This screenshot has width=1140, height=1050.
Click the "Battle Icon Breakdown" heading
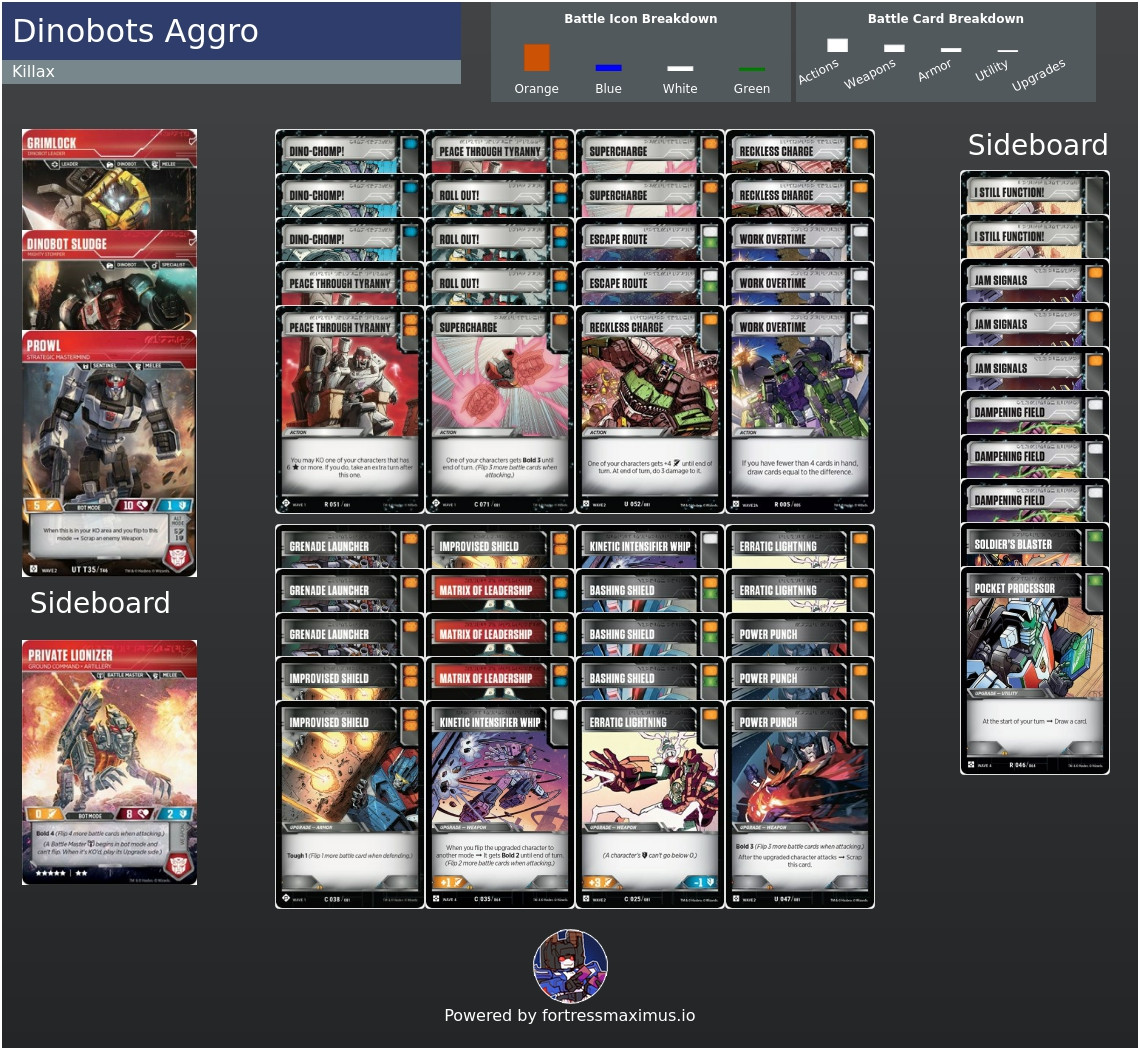[641, 19]
